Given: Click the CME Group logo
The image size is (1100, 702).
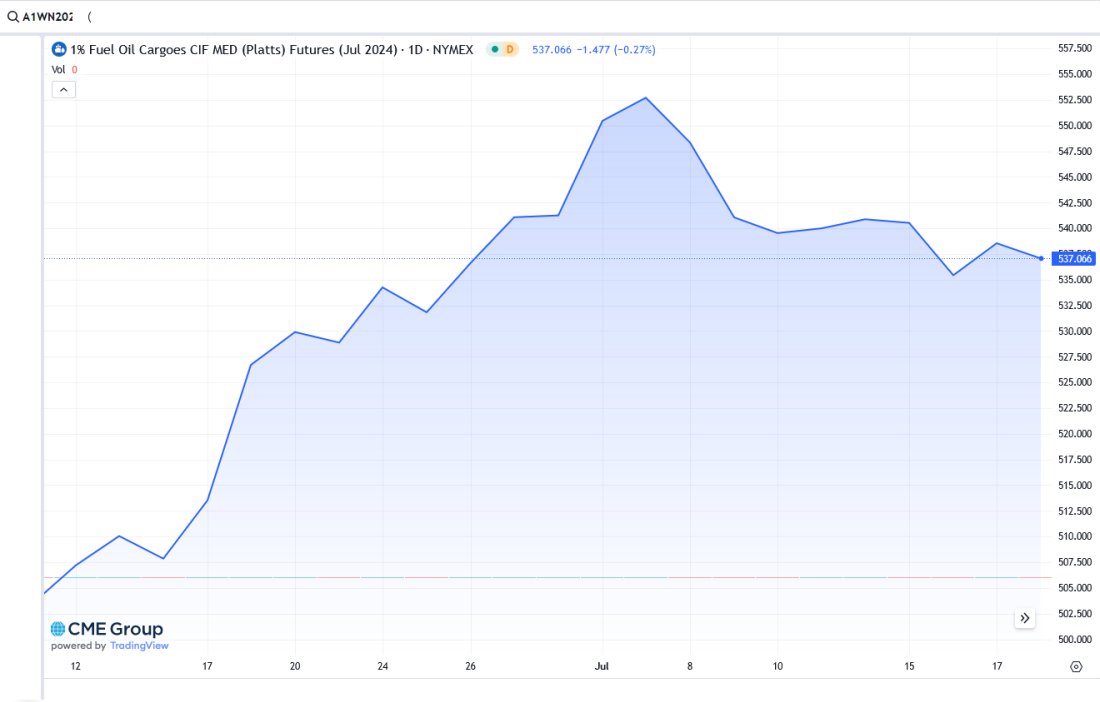Looking at the screenshot, I should [x=107, y=629].
